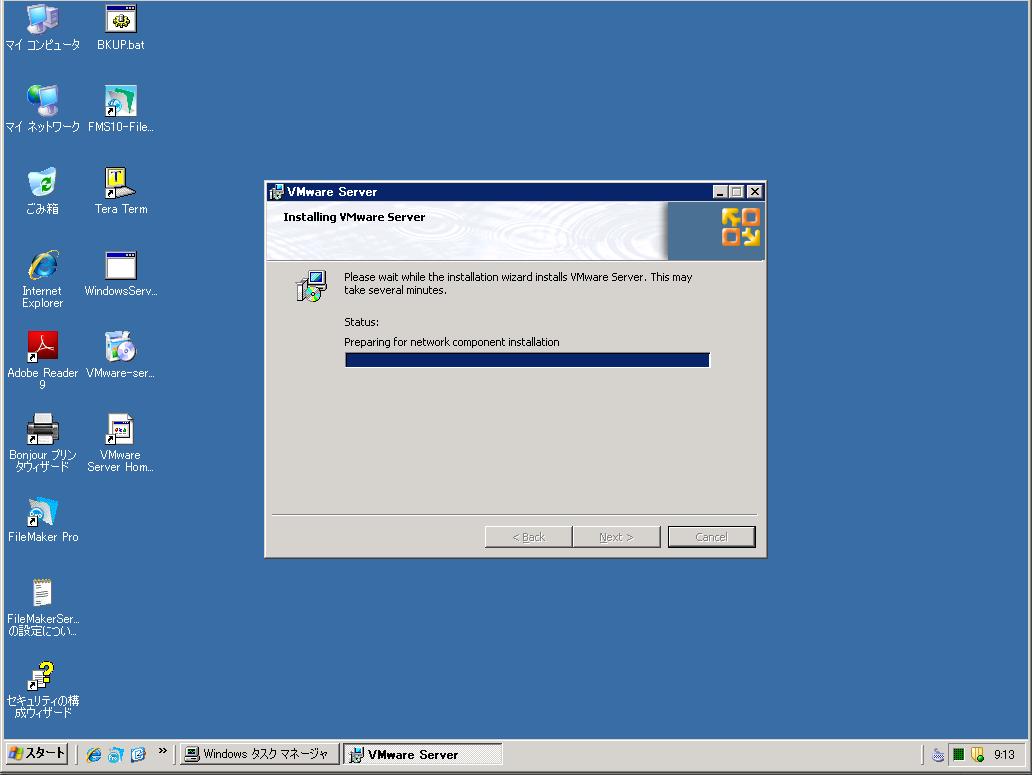The height and width of the screenshot is (775, 1032).
Task: Click the installation progress bar
Action: pos(527,360)
